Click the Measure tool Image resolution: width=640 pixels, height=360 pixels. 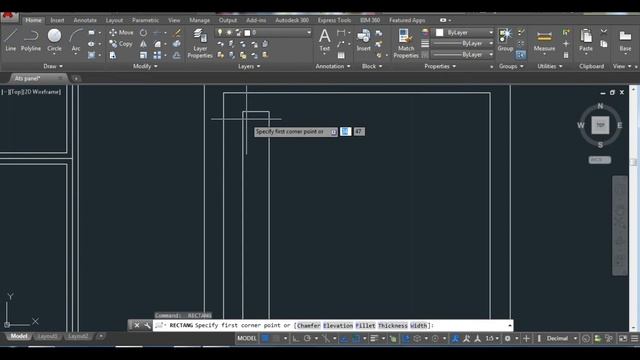(544, 40)
